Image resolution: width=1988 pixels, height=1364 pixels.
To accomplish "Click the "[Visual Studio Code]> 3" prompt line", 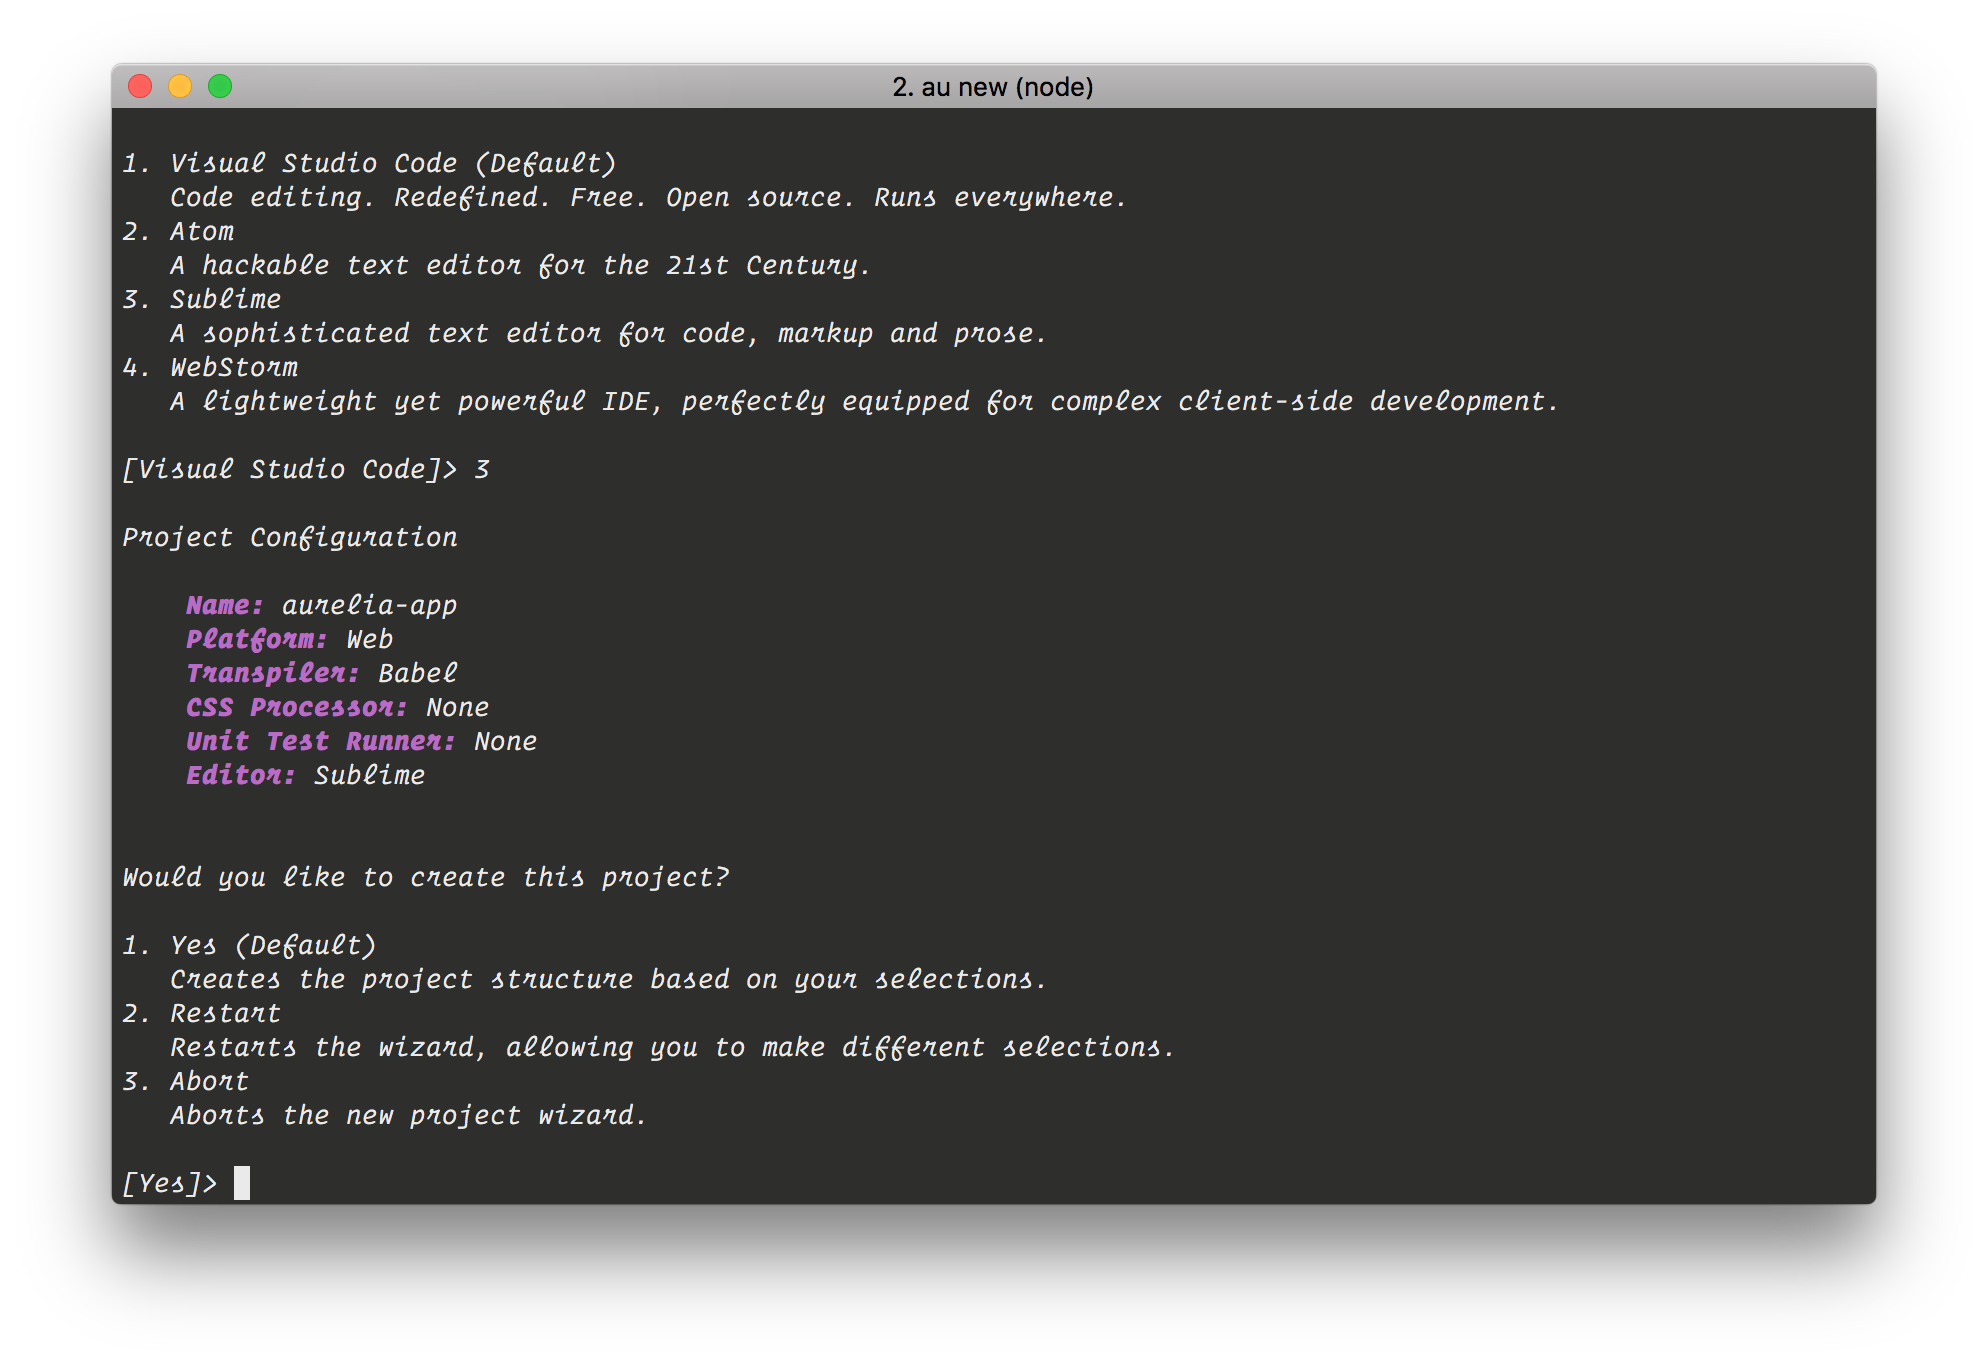I will click(x=305, y=469).
